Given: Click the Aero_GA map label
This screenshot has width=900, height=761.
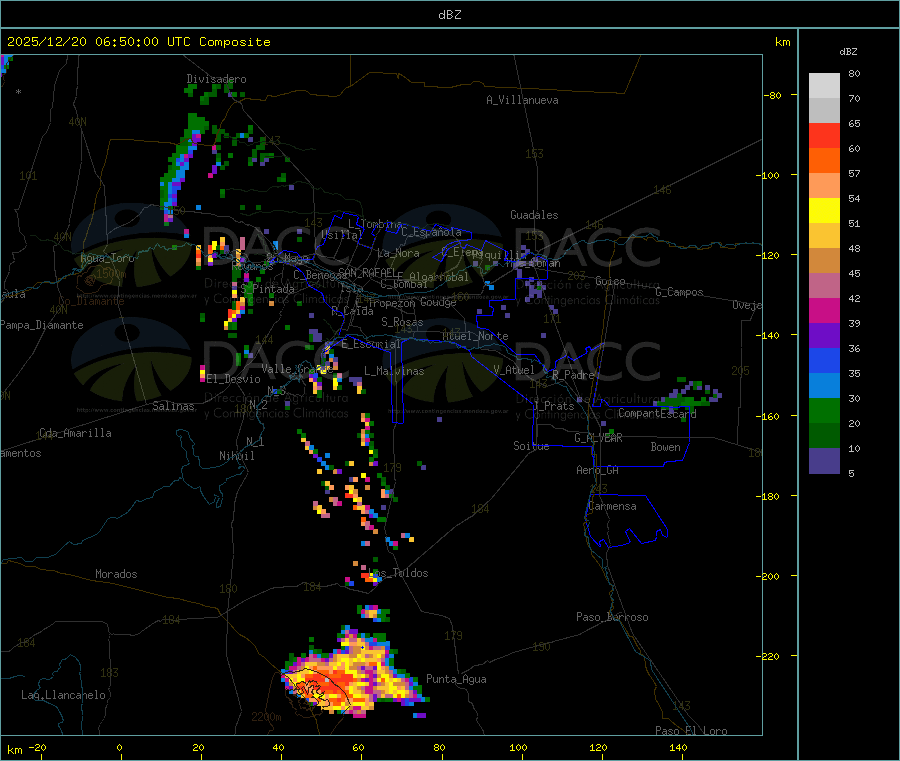Looking at the screenshot, I should (x=598, y=470).
